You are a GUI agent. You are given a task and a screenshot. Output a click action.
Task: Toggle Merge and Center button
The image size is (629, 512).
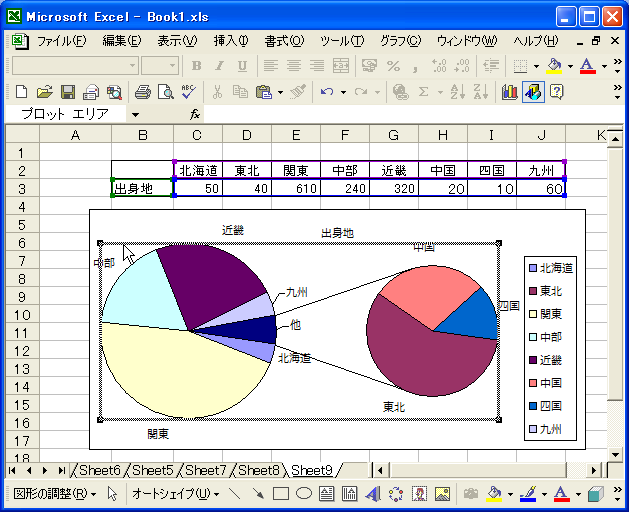point(341,65)
